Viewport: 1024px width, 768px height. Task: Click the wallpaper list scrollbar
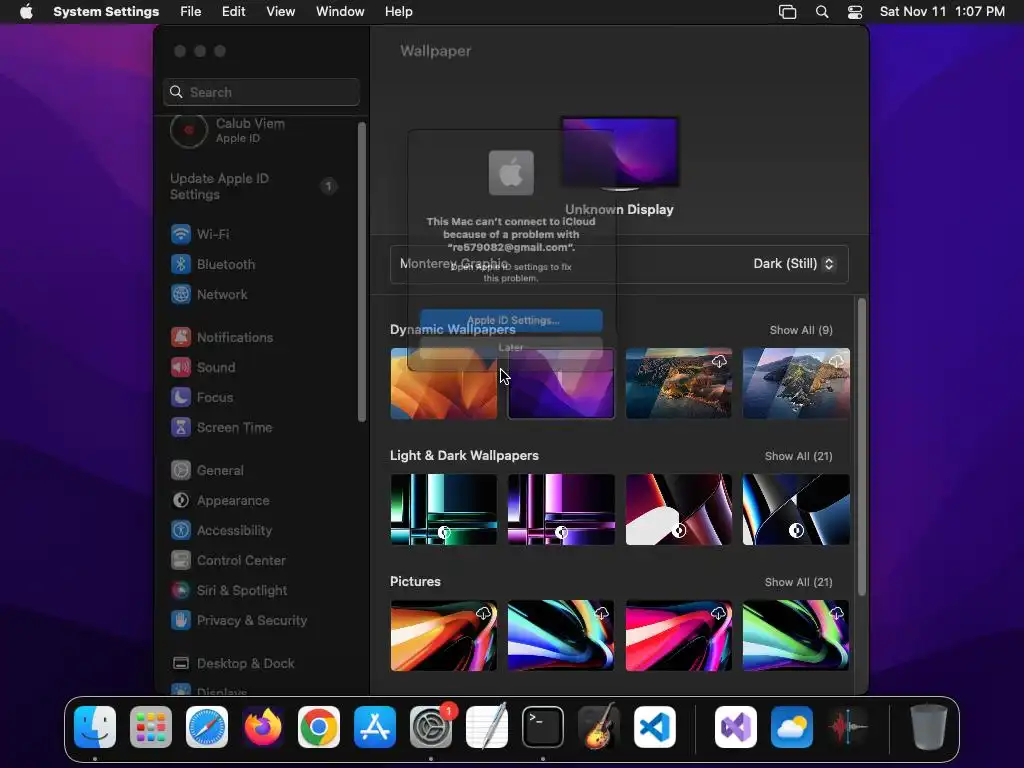coord(862,447)
